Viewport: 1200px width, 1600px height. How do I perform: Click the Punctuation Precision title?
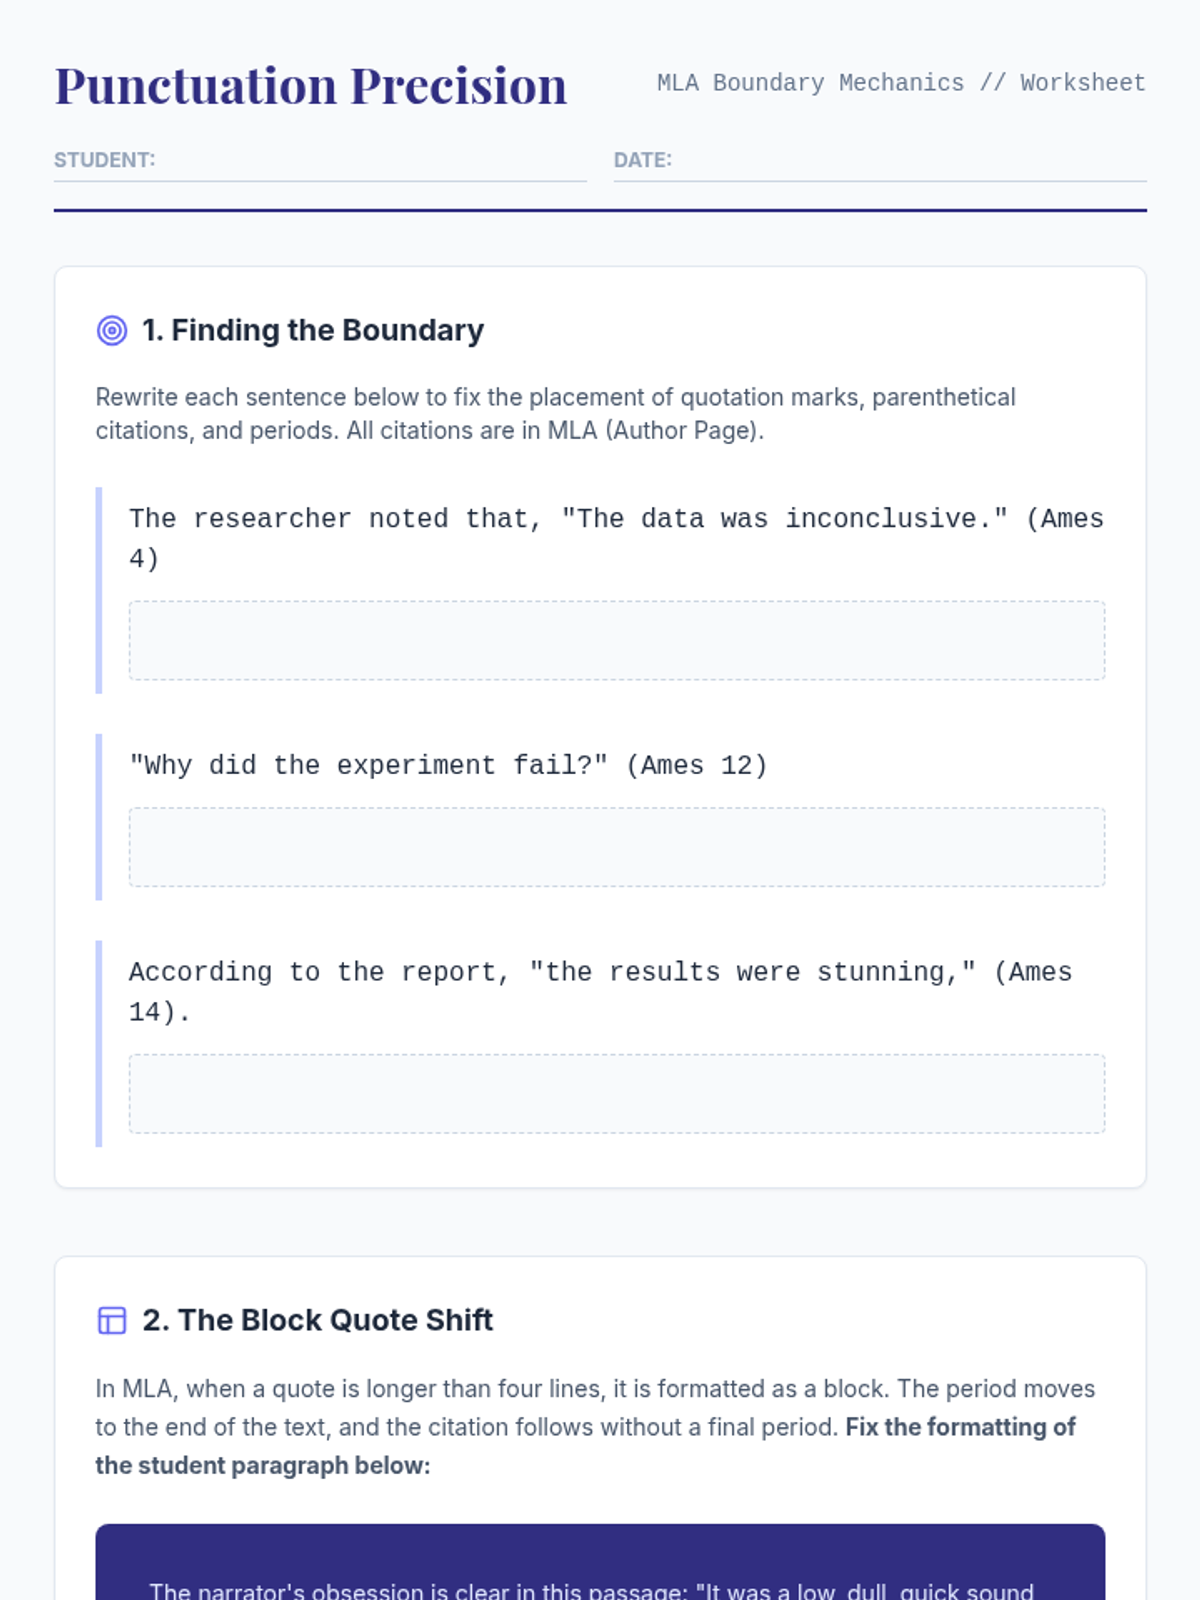(x=311, y=85)
